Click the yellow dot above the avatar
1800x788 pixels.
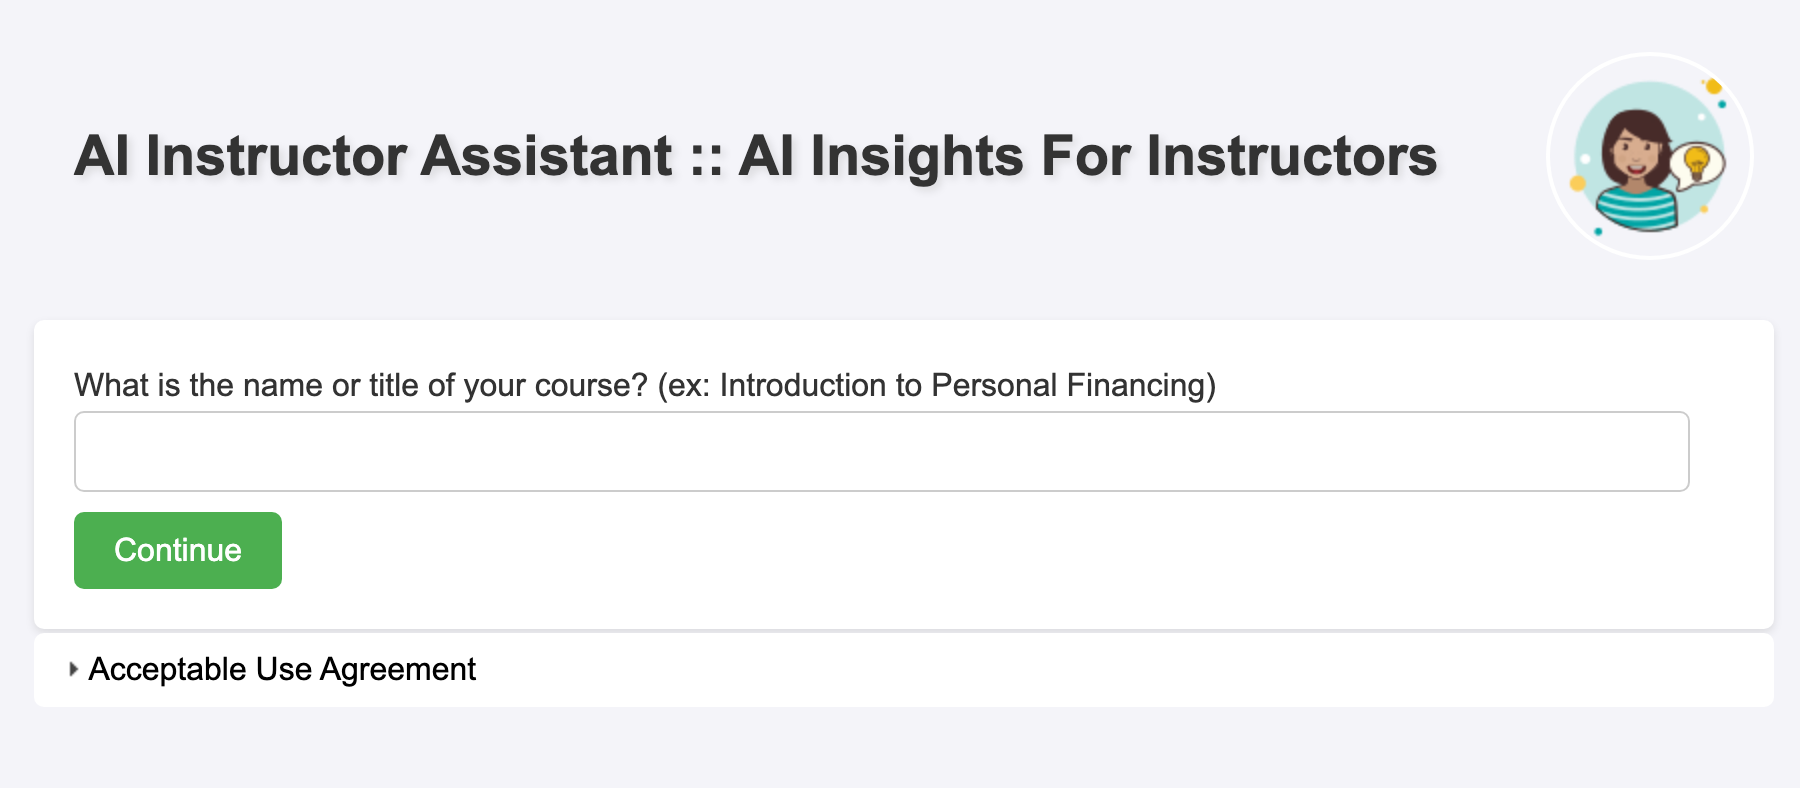[x=1713, y=87]
